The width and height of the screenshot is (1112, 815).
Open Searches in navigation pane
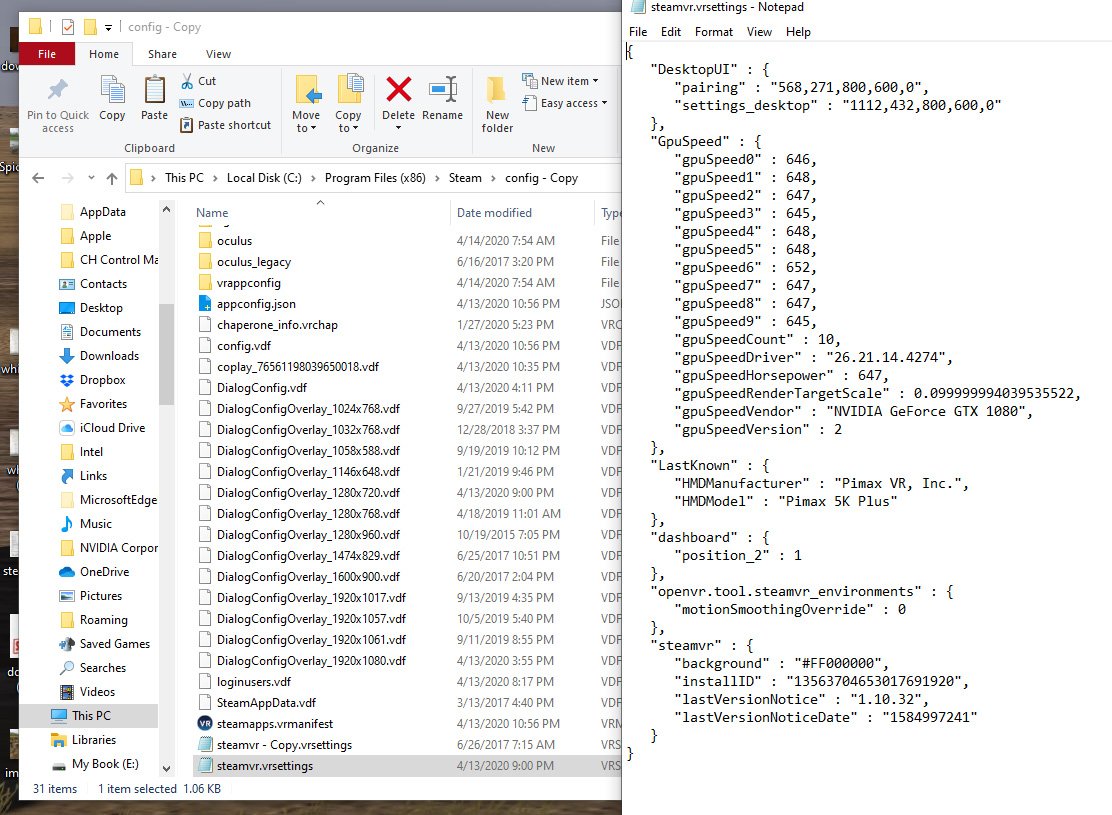[102, 668]
